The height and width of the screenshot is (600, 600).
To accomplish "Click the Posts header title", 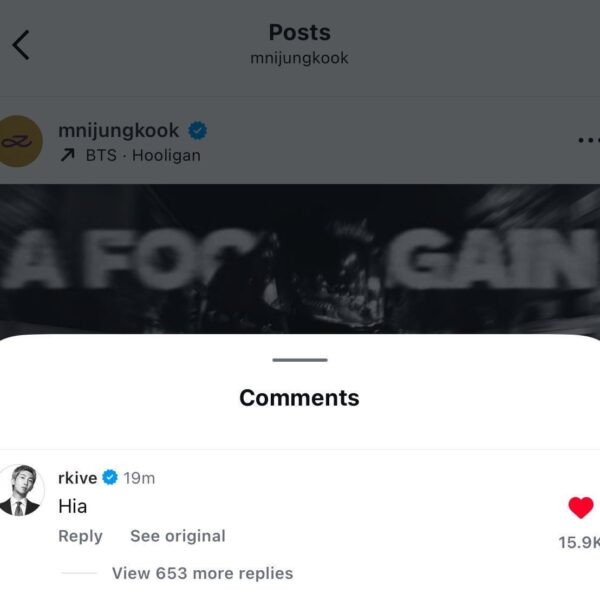I will 299,33.
